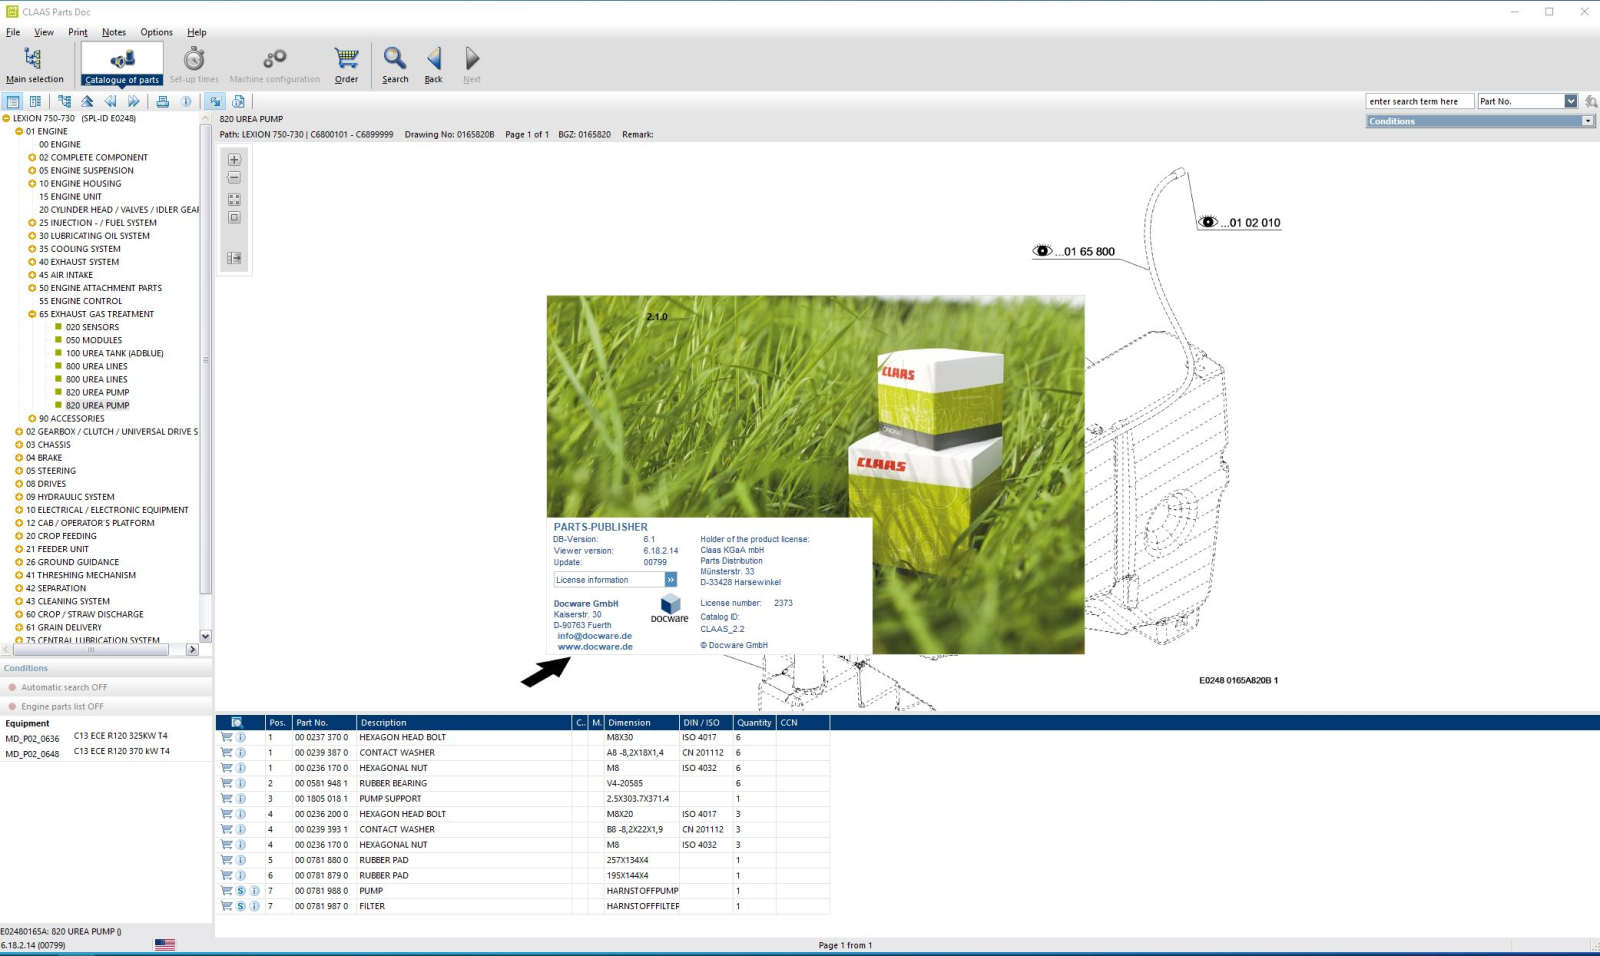Show info for RUBBER BEARING row
1600x956 pixels.
[241, 783]
